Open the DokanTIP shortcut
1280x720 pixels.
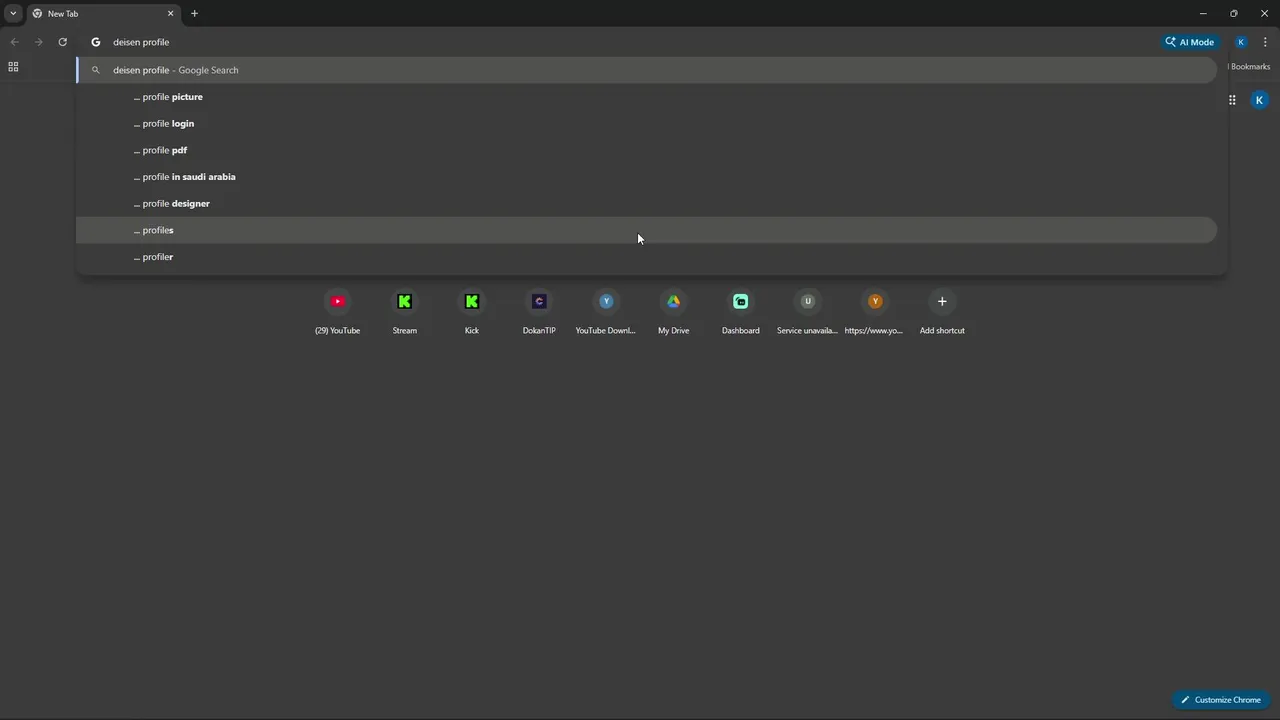(539, 312)
